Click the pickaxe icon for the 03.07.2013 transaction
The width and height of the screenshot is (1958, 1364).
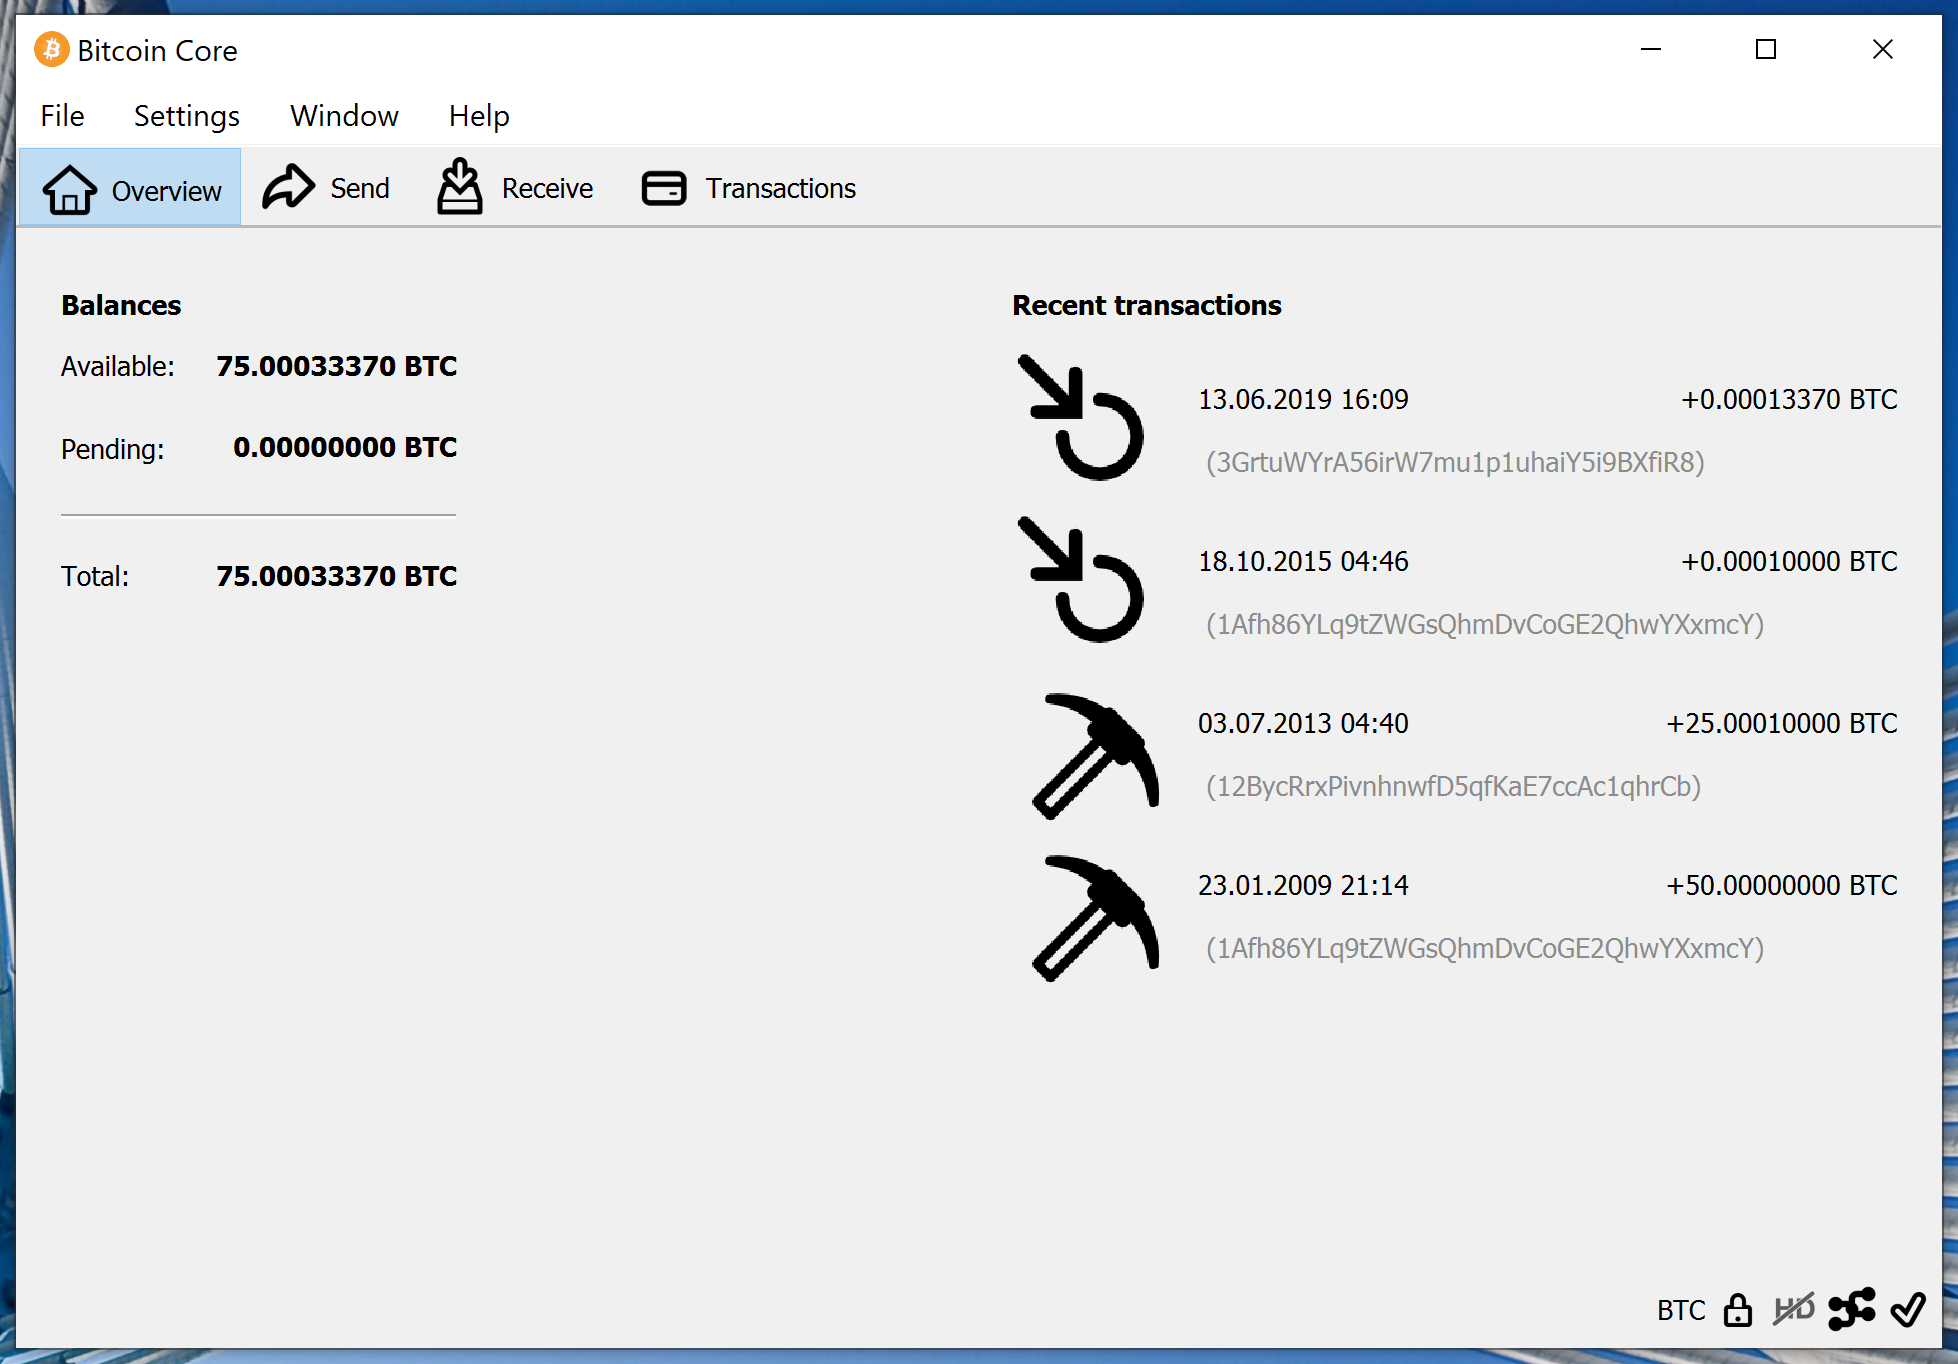click(1094, 756)
